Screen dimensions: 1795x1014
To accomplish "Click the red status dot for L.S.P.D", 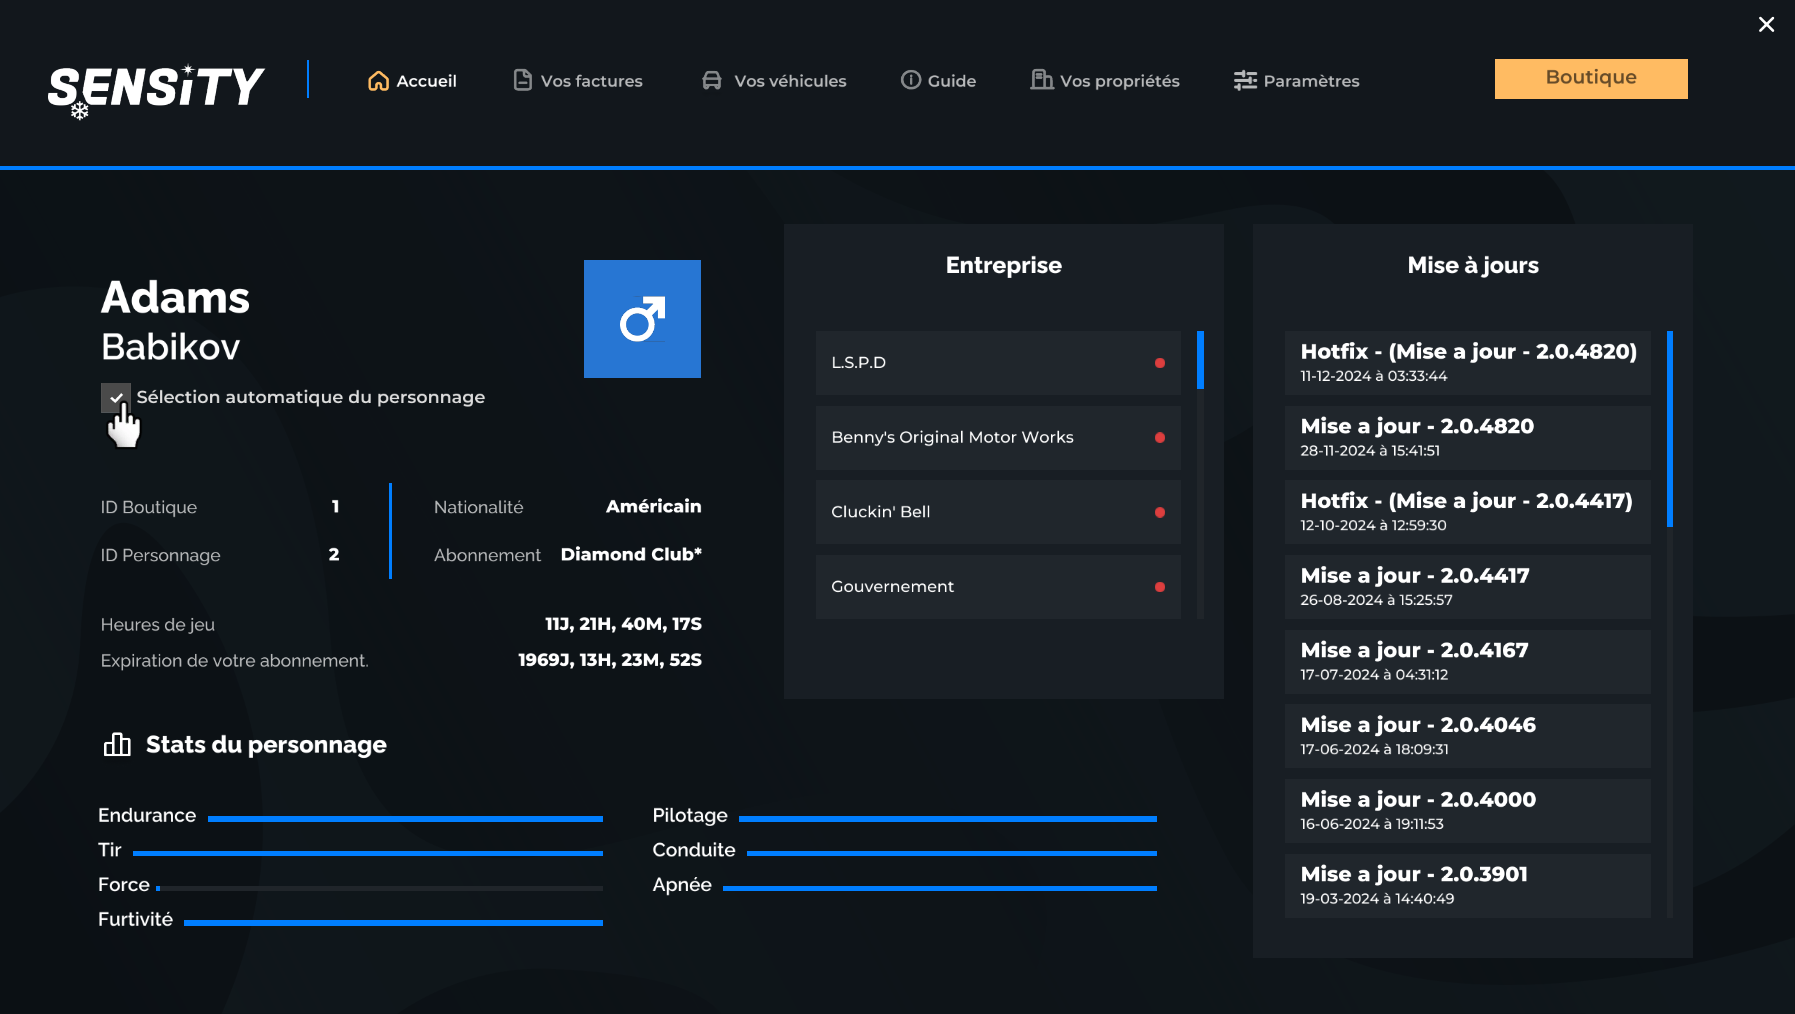I will [x=1160, y=363].
